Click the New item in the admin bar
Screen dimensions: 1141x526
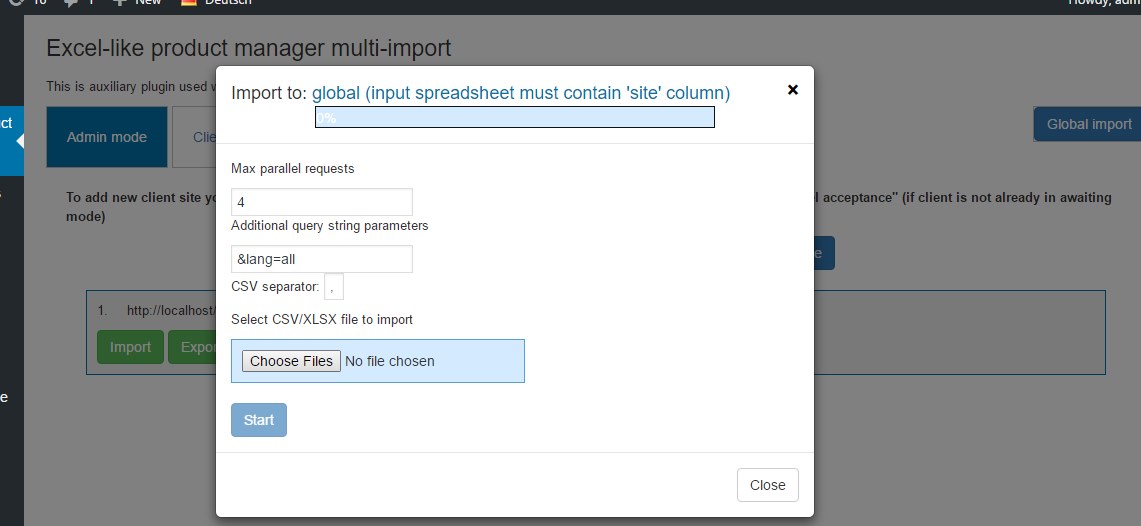click(137, 2)
